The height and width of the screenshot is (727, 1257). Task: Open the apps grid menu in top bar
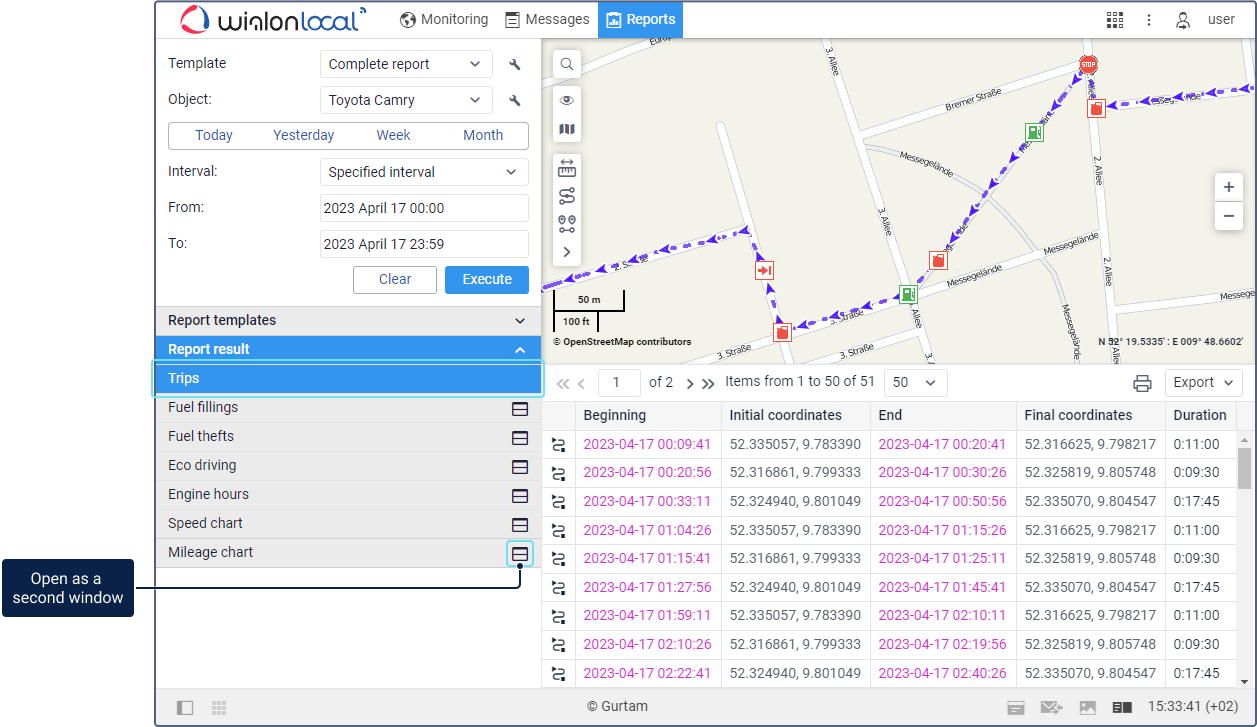1115,20
